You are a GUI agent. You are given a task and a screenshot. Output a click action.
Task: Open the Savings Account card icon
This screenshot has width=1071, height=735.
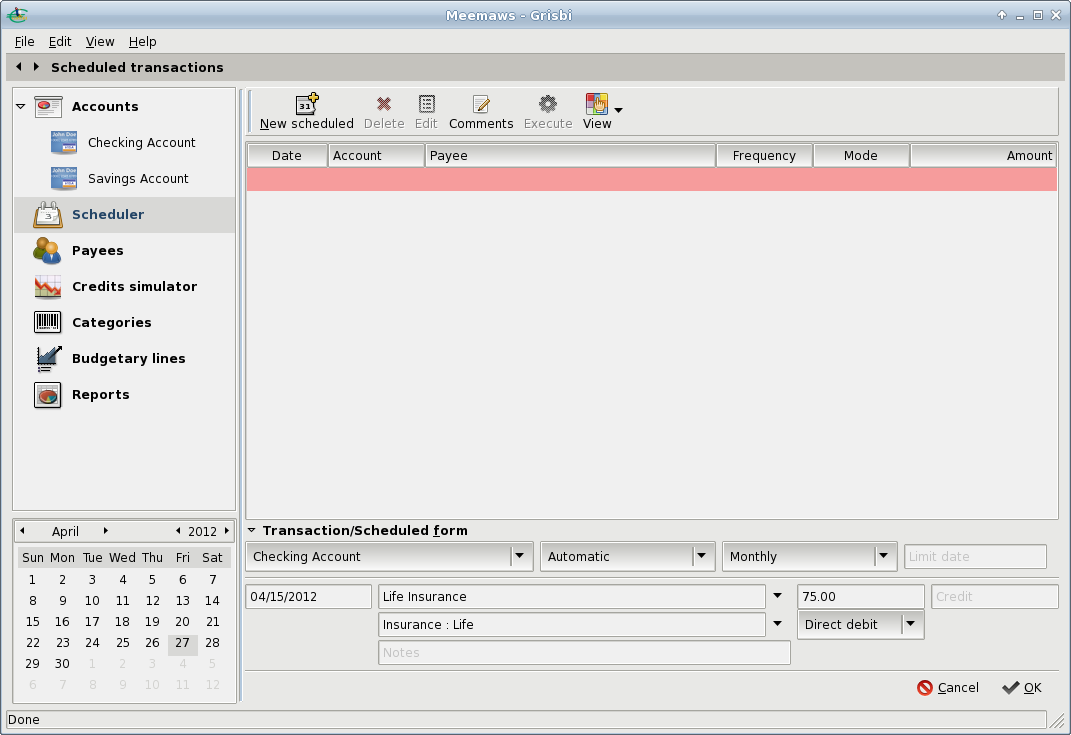(64, 178)
